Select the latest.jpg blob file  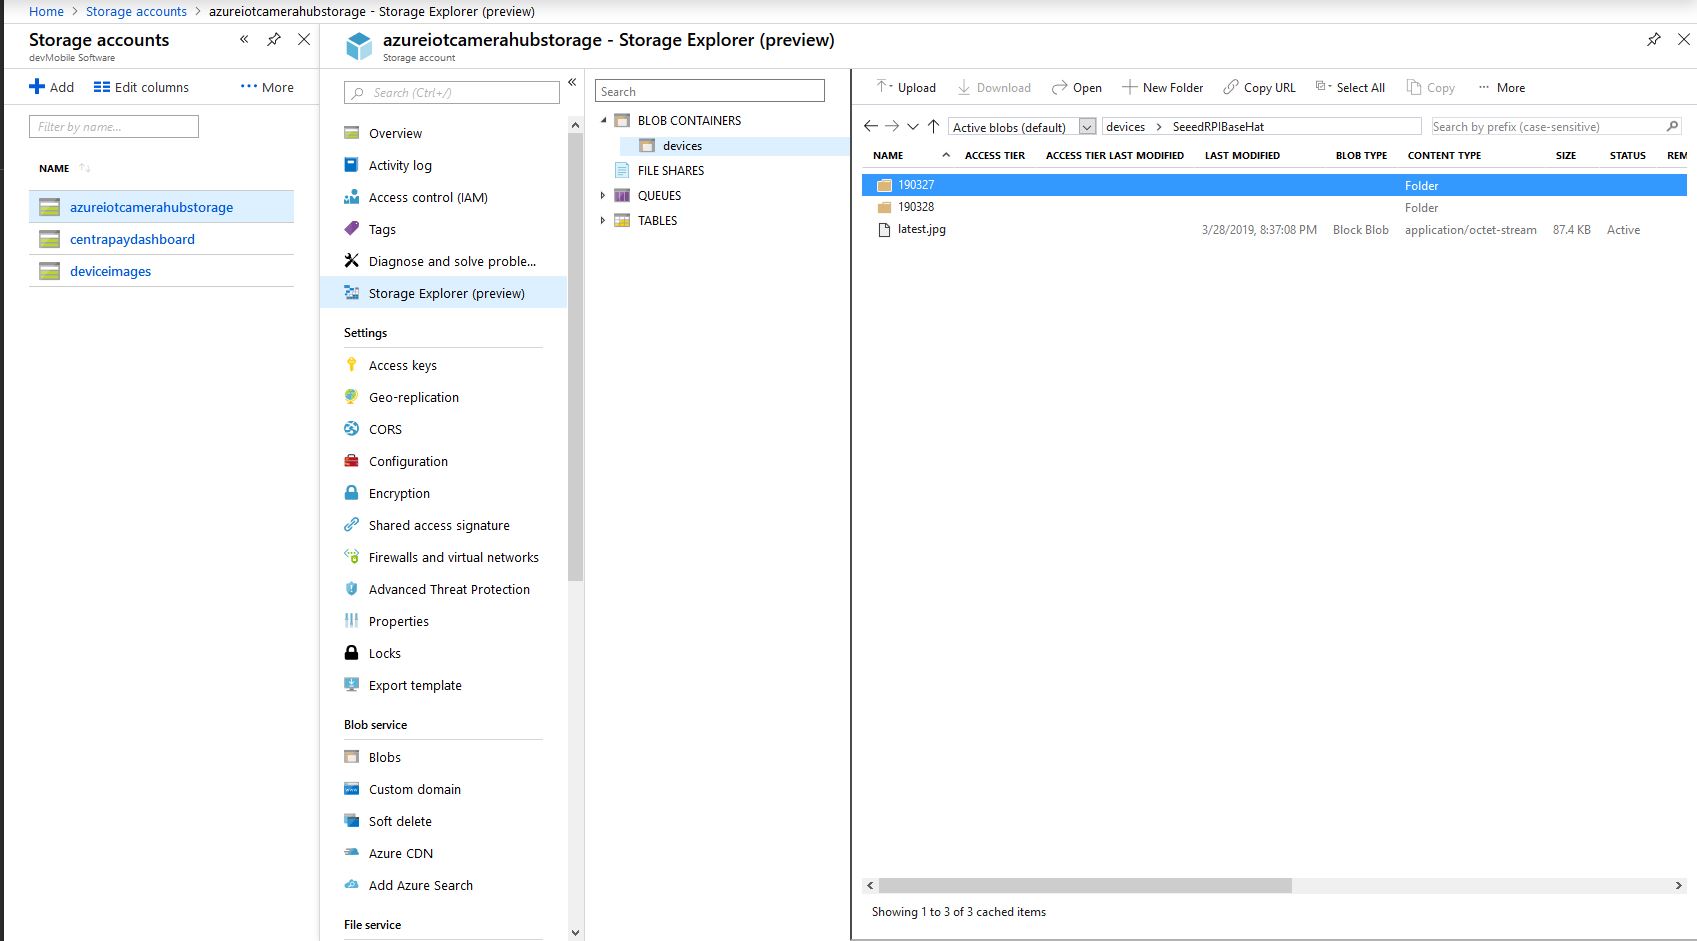pos(921,229)
